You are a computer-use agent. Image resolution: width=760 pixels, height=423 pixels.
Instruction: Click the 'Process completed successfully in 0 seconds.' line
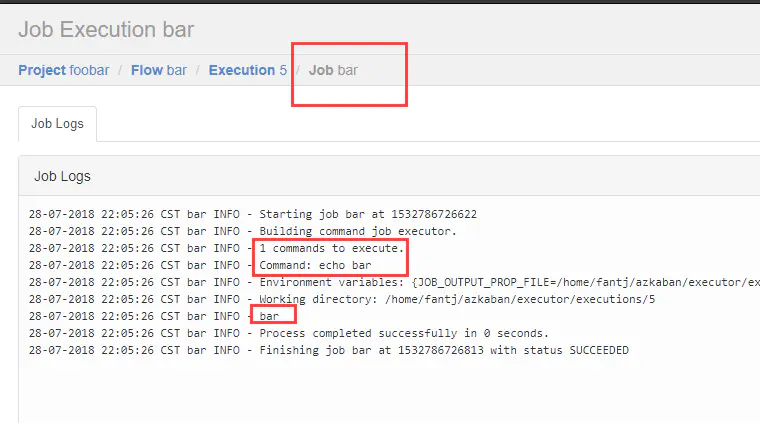click(288, 333)
